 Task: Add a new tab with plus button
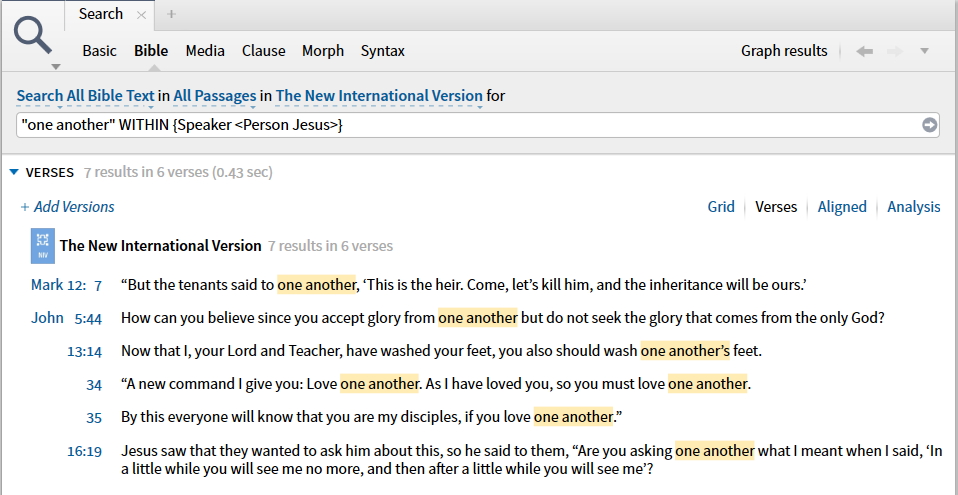[171, 14]
